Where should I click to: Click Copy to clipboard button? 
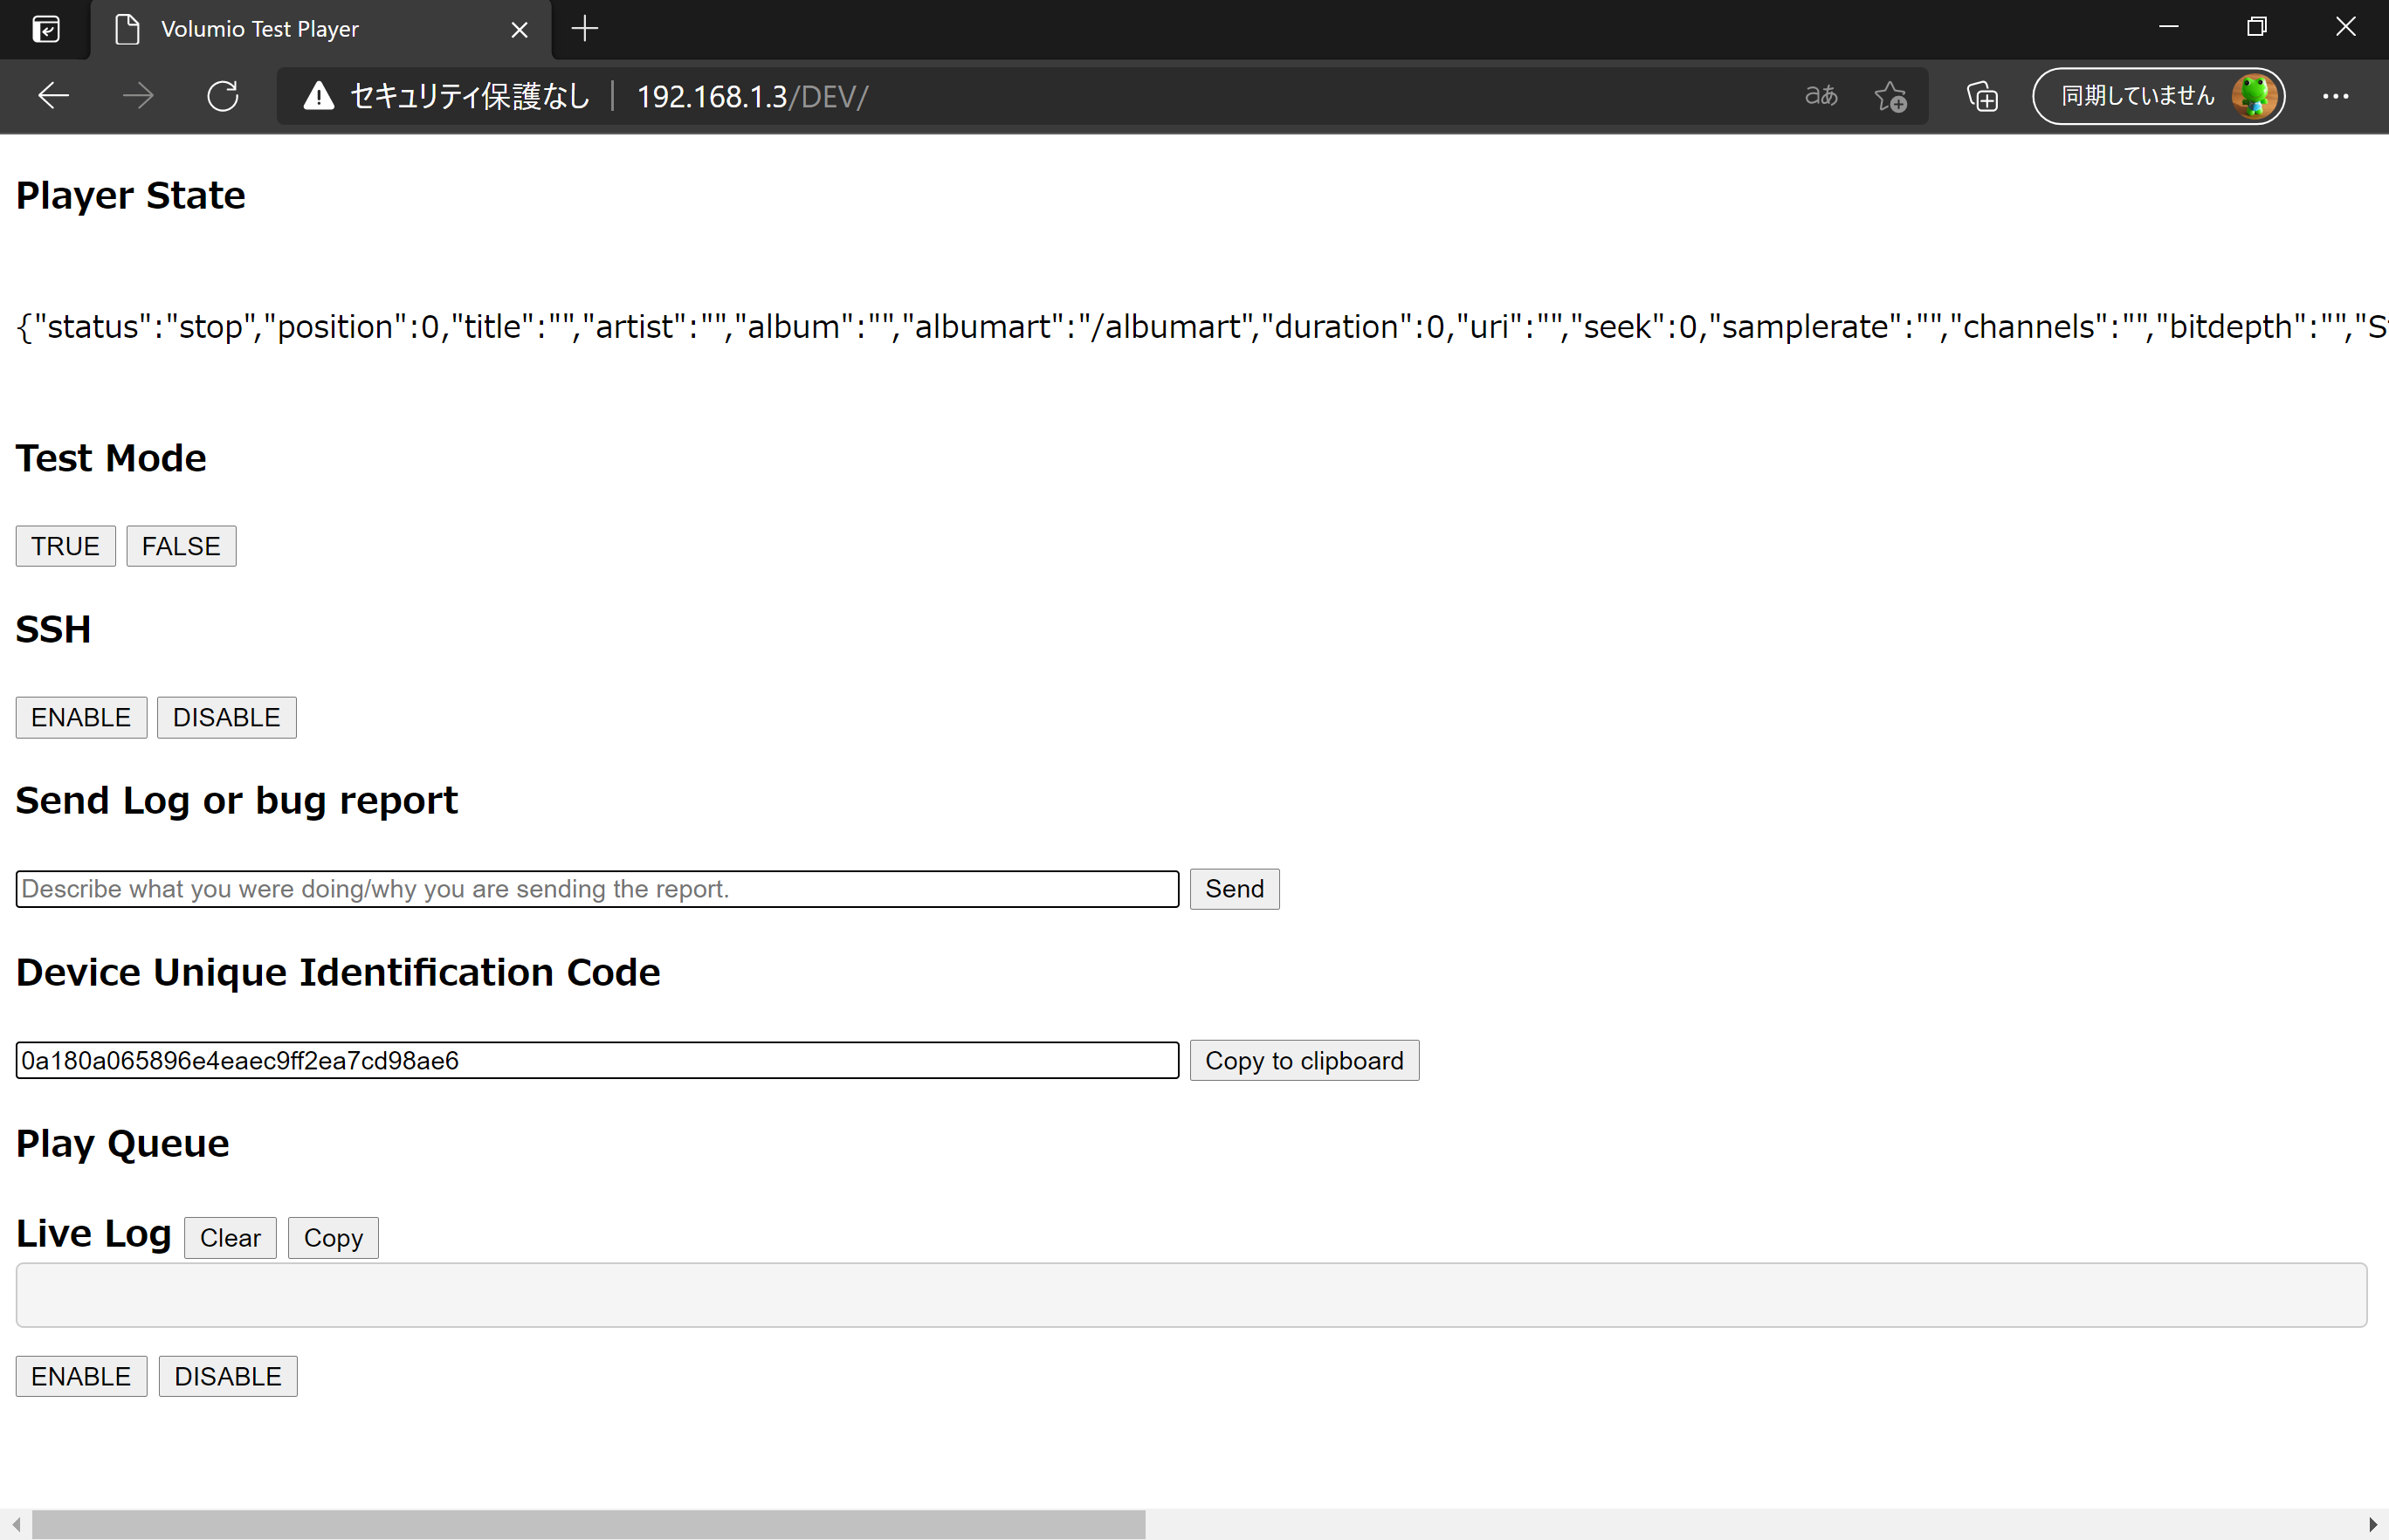[x=1303, y=1060]
